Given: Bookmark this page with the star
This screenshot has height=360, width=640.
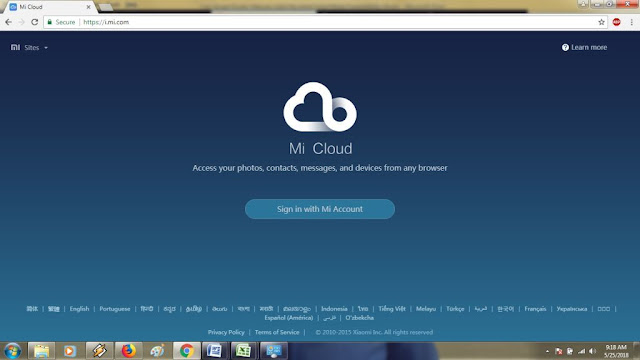Looking at the screenshot, I should pos(601,22).
